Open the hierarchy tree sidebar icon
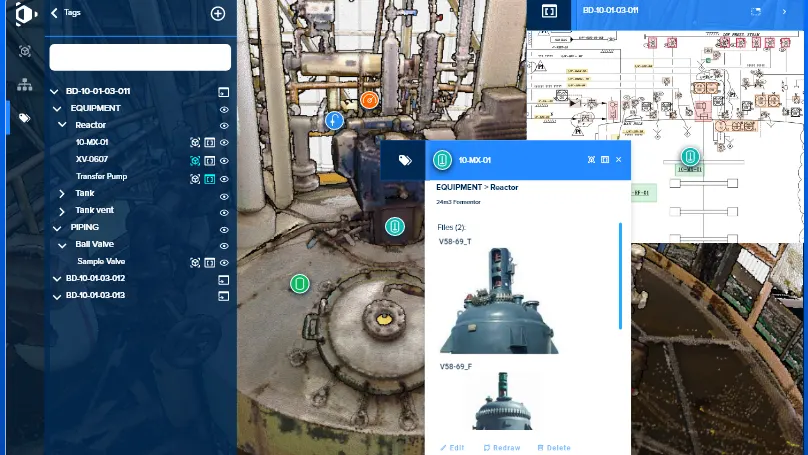 25,85
